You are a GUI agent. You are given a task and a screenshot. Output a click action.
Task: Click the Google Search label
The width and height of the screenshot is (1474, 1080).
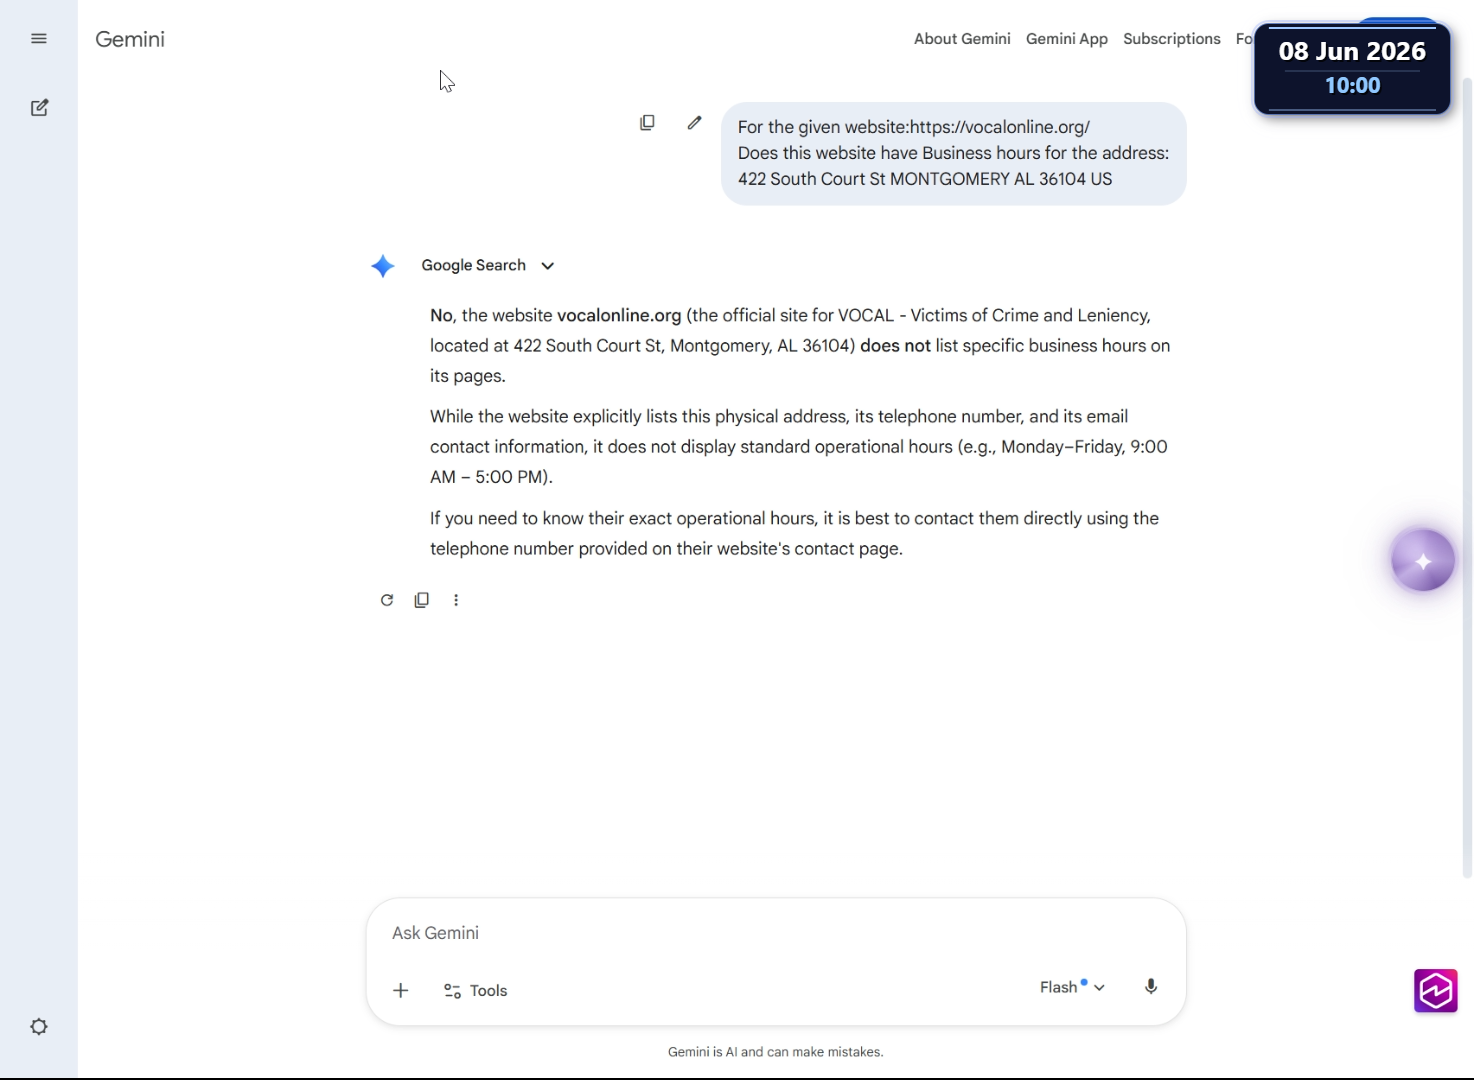point(473,265)
